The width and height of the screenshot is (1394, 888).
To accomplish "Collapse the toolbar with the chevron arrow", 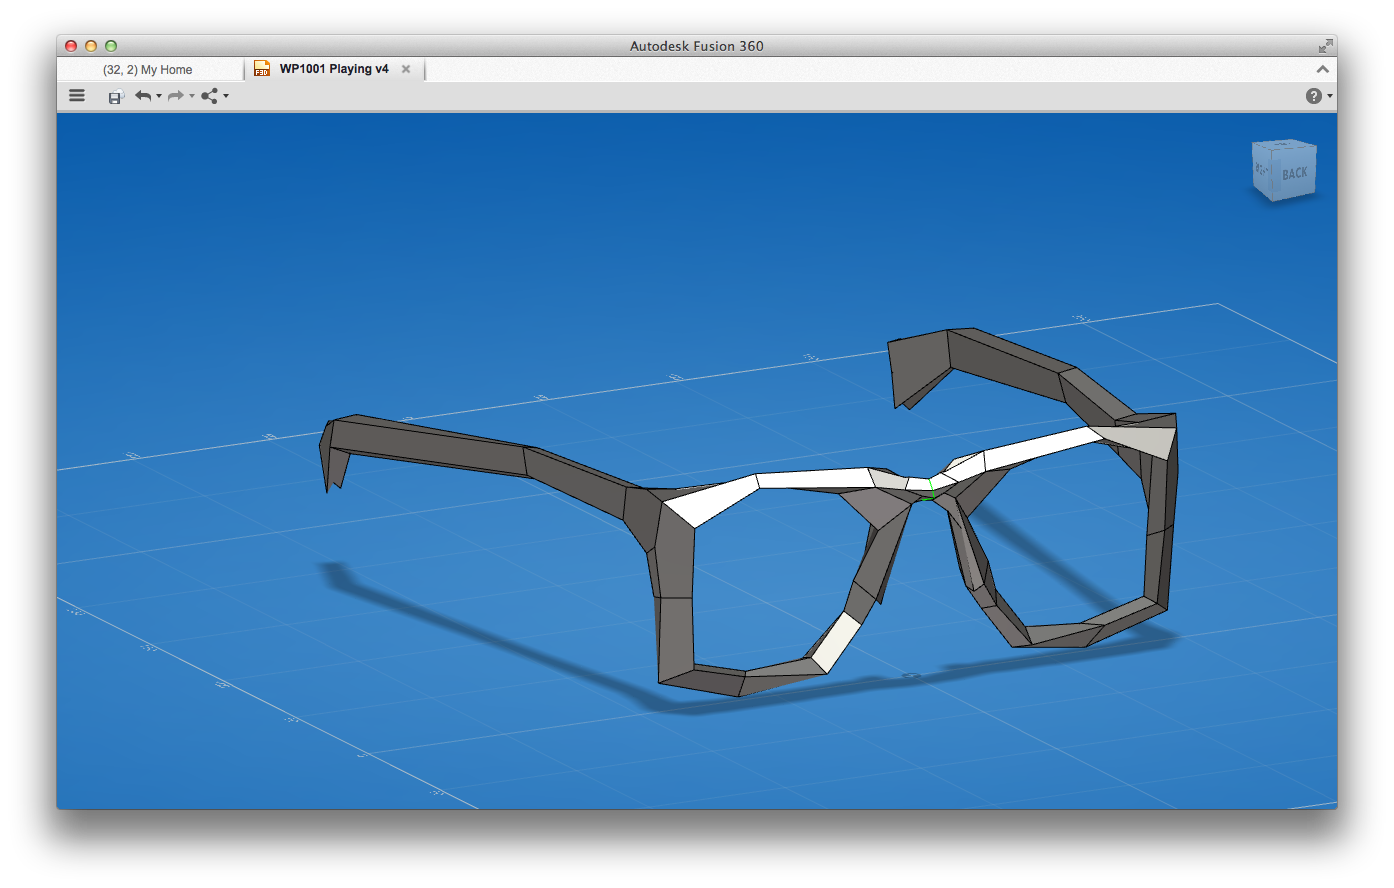I will 1322,69.
